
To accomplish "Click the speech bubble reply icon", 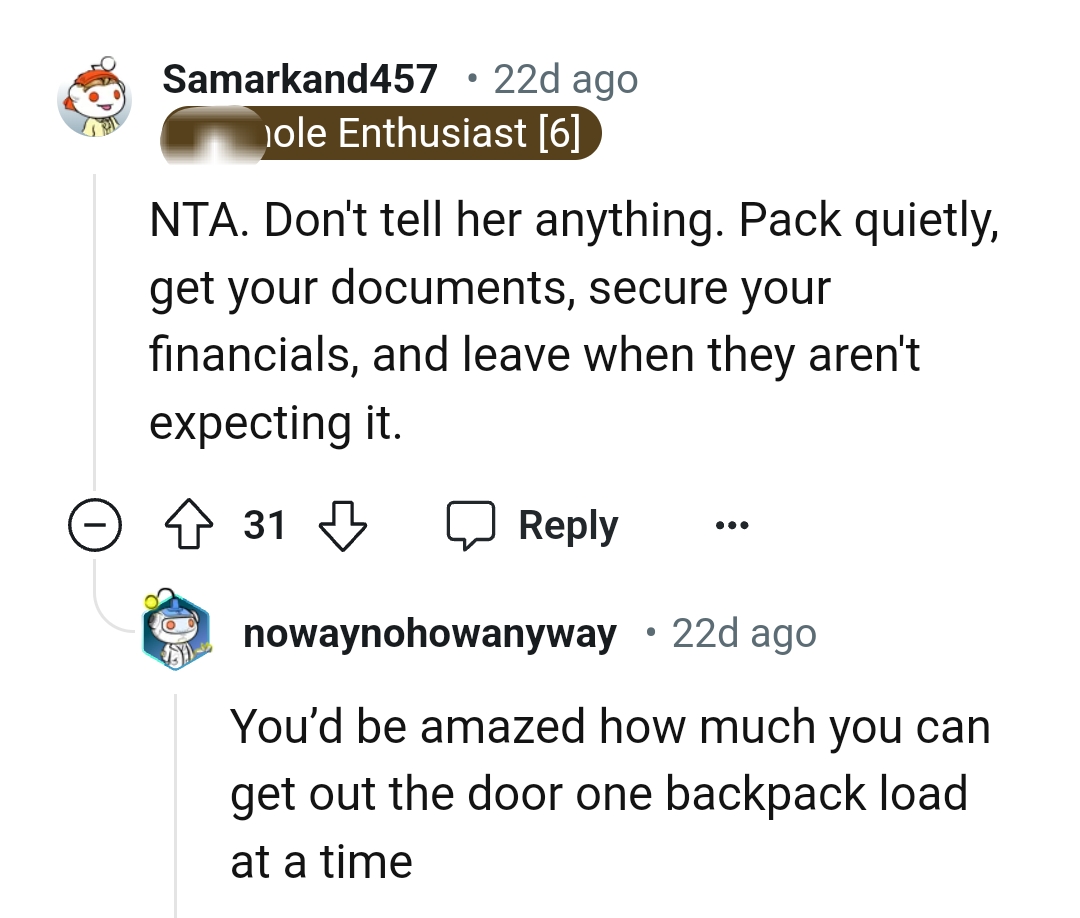I will (473, 524).
